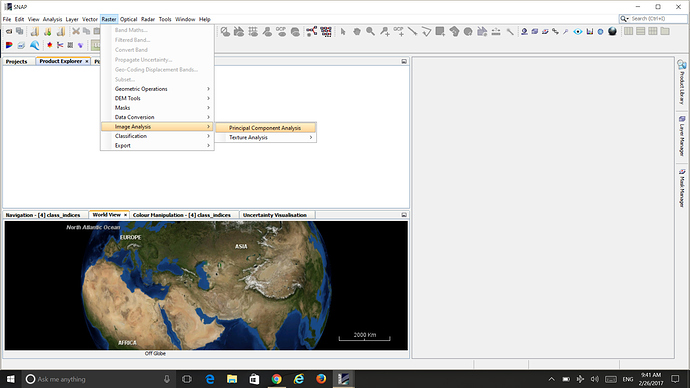Select the arrow selection tool
Screen dimensions: 690x388
point(343,32)
